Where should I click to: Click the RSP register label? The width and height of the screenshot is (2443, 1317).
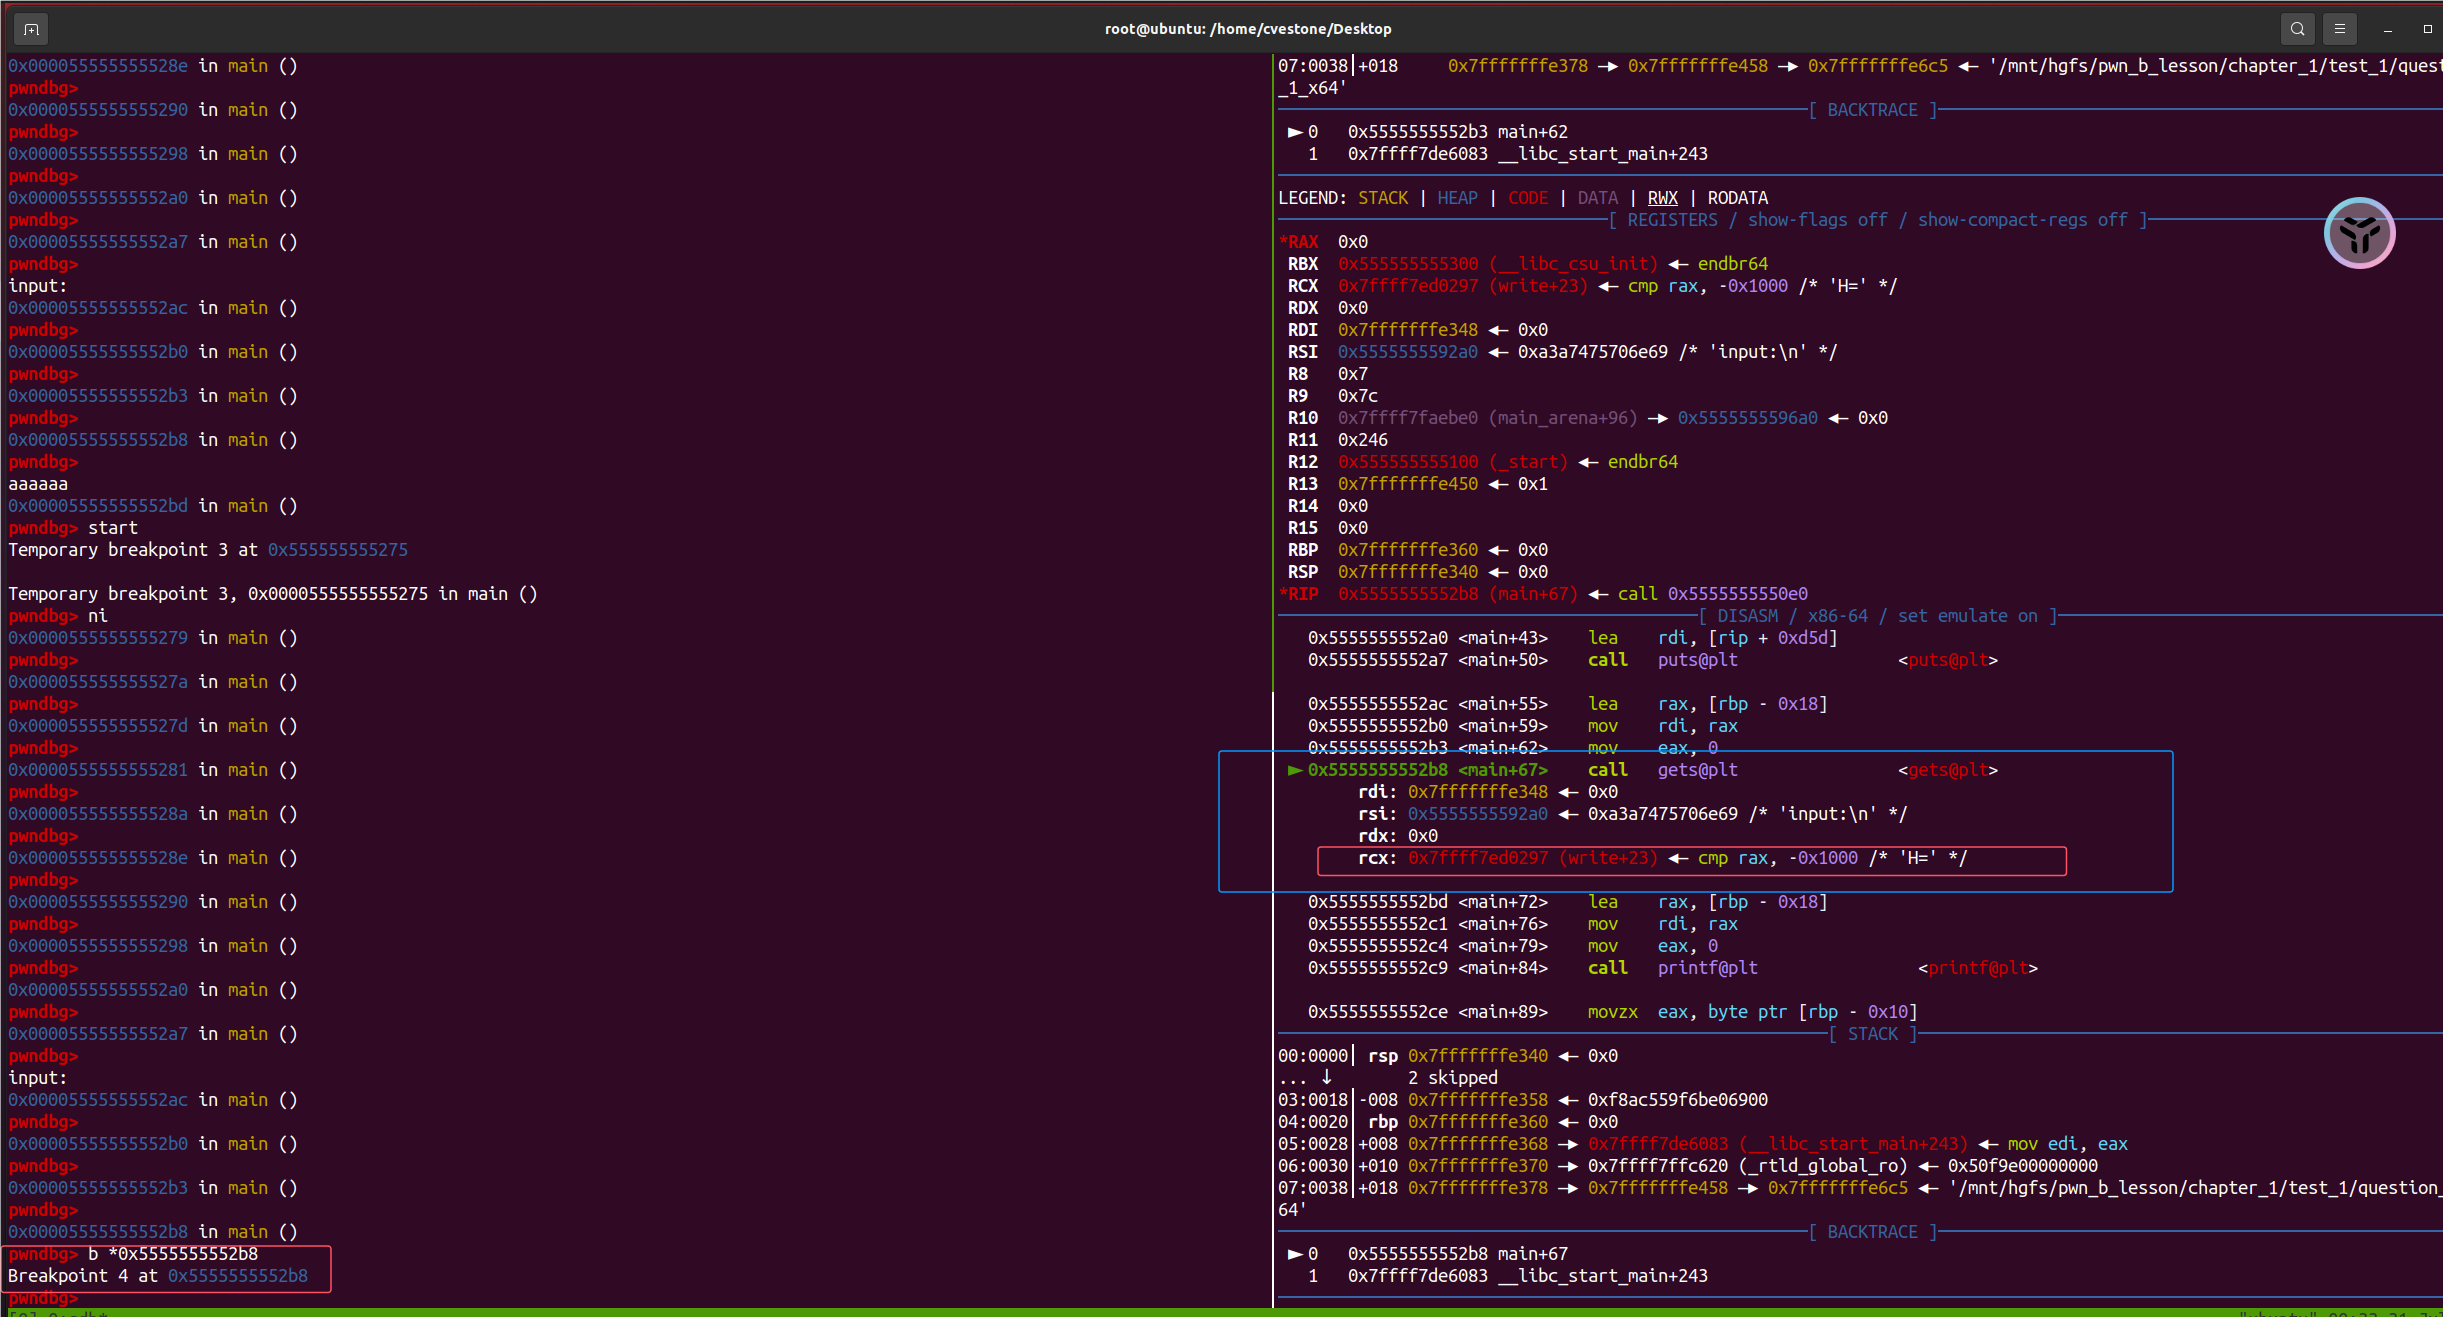click(x=1302, y=572)
